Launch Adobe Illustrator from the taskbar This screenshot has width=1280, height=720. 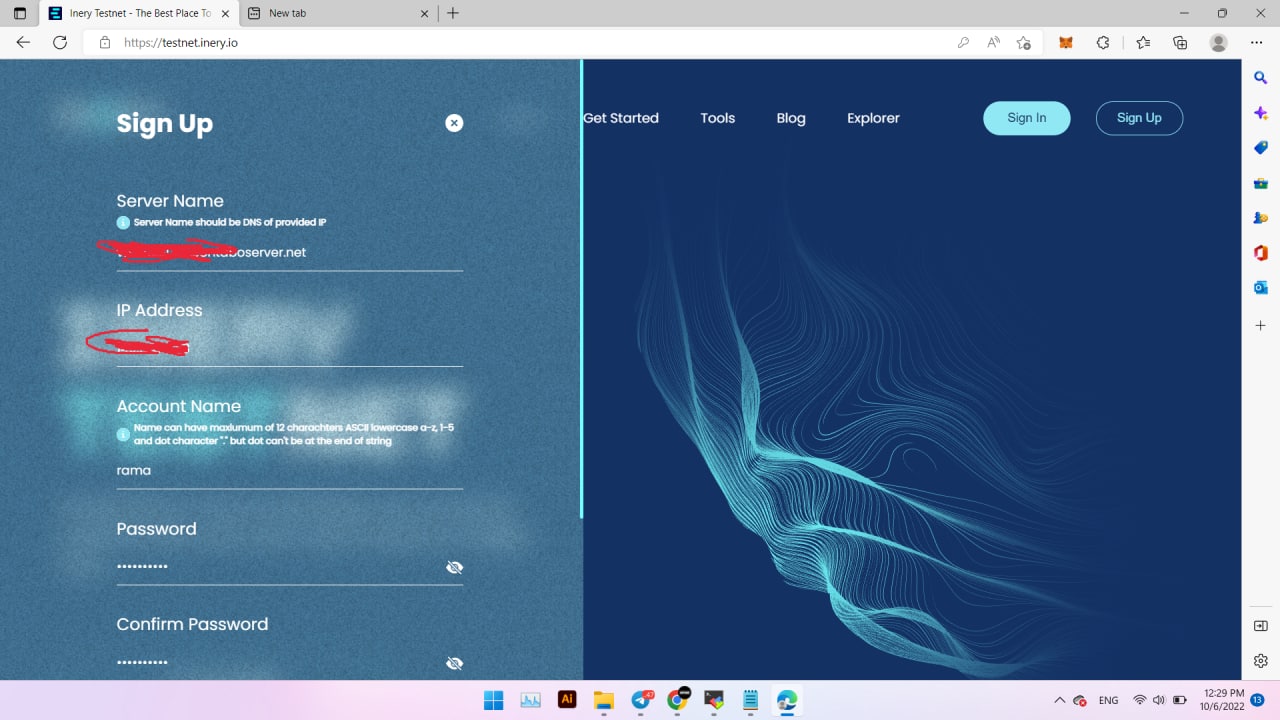coord(567,700)
